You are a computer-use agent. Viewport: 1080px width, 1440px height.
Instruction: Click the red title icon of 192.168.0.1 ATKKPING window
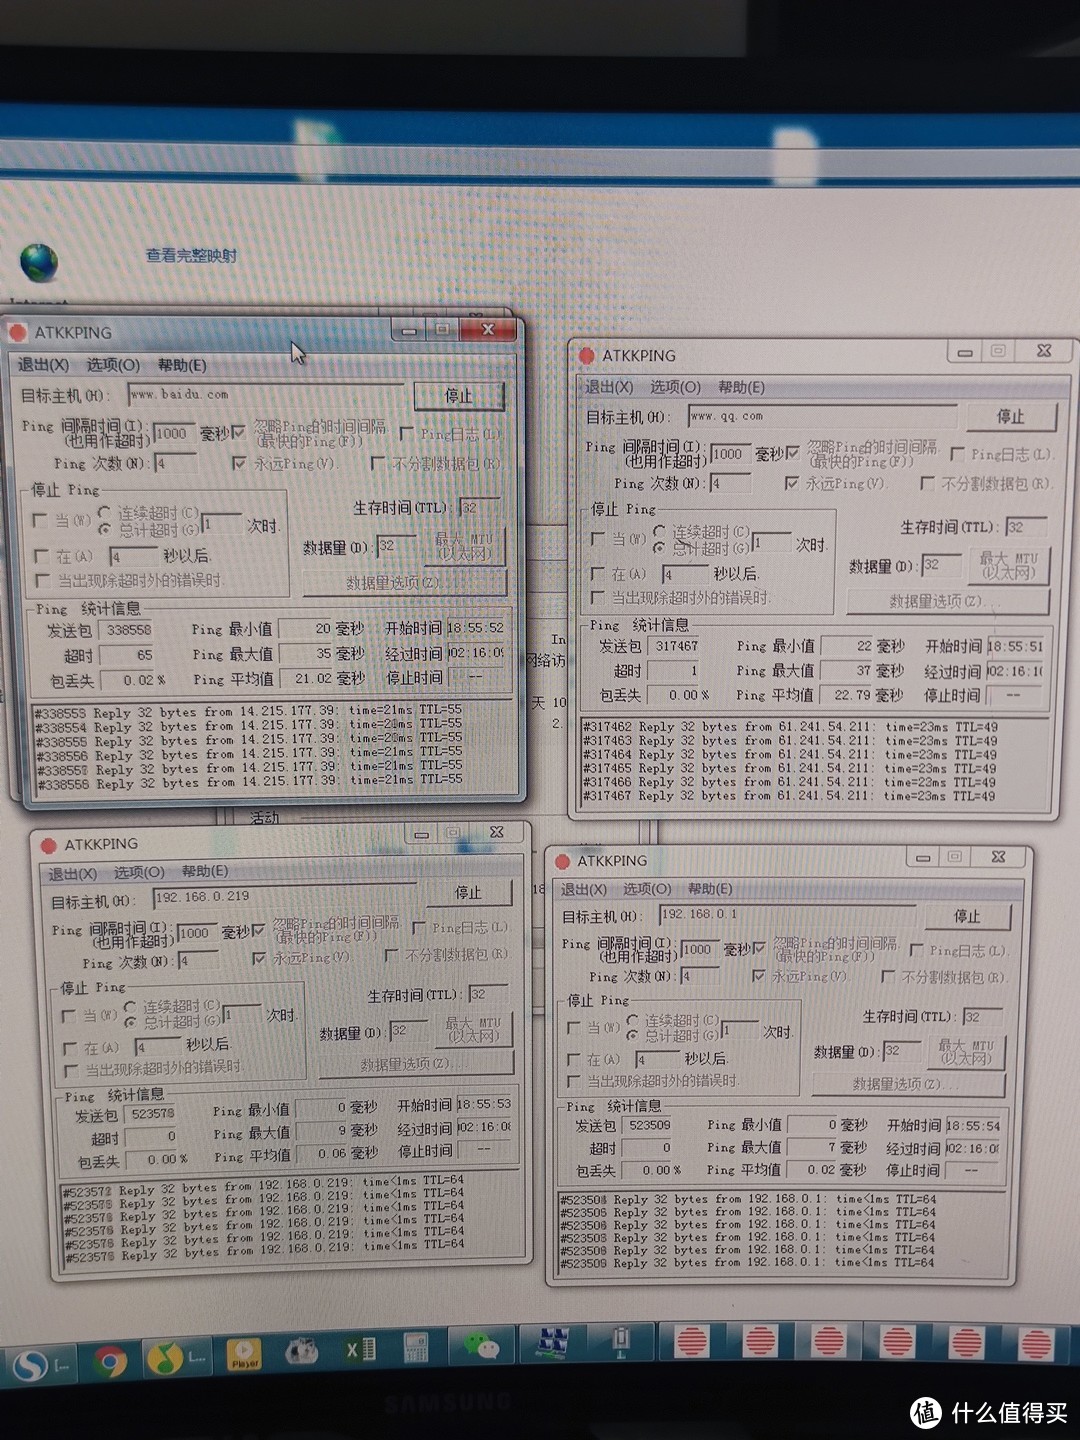562,861
